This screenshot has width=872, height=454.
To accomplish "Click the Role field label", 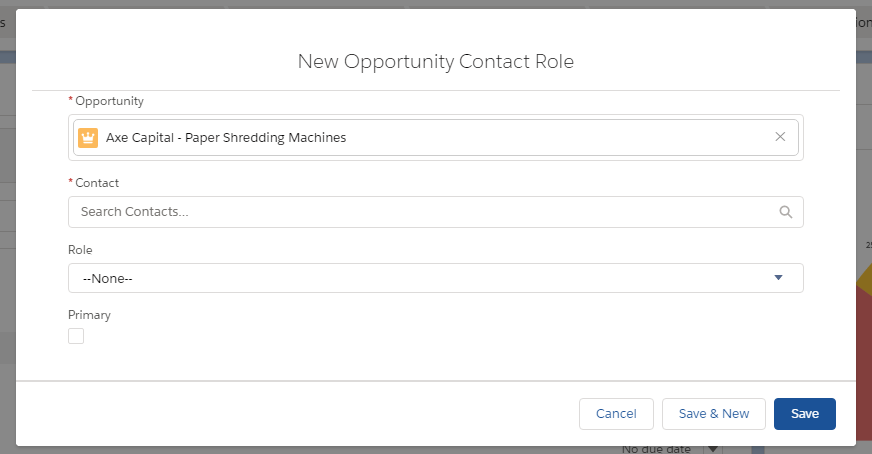I will click(80, 250).
